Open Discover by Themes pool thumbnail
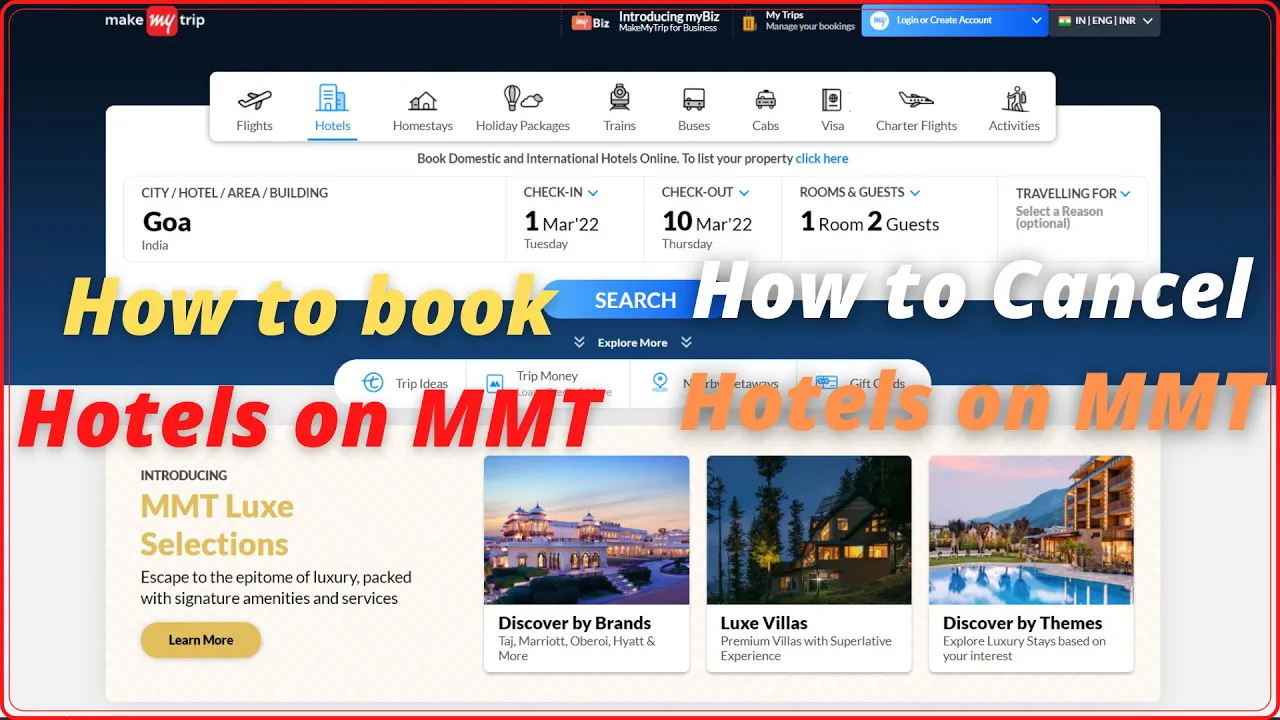This screenshot has width=1280, height=720. click(x=1031, y=530)
